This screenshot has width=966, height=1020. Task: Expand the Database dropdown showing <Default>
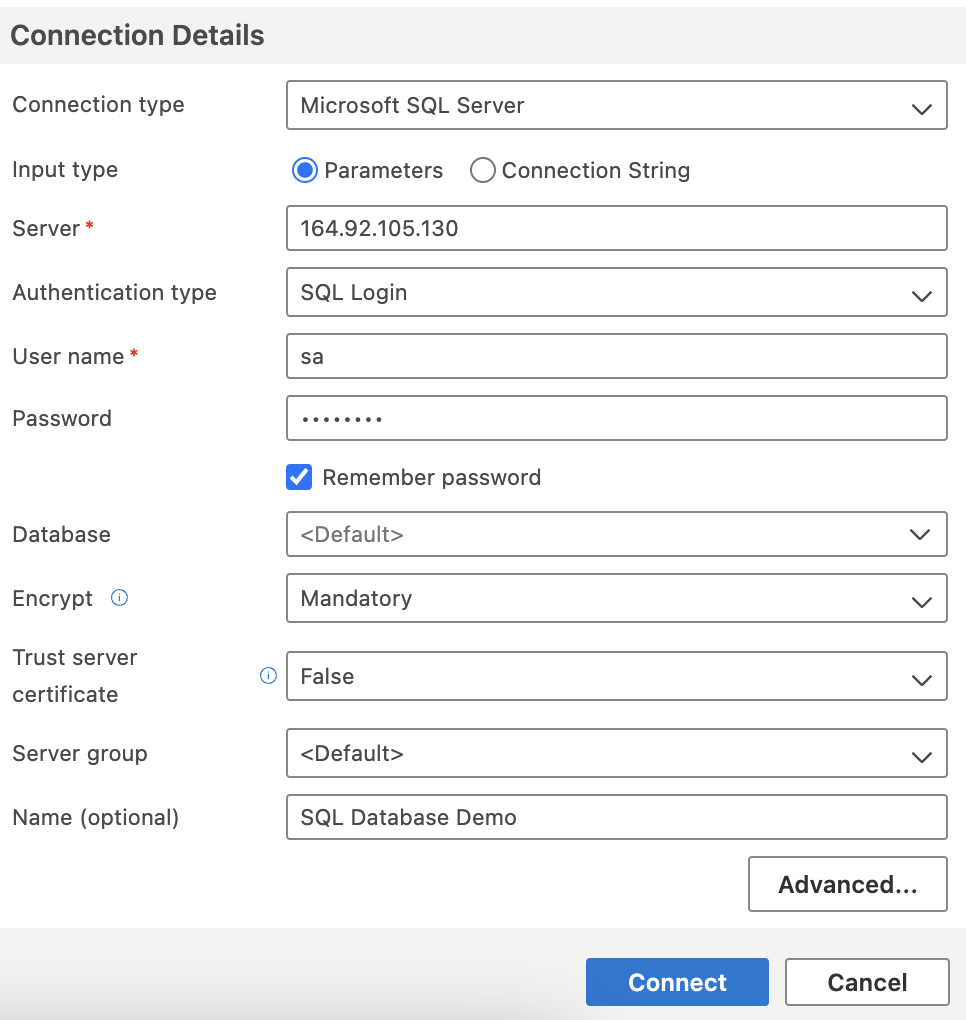(x=616, y=534)
